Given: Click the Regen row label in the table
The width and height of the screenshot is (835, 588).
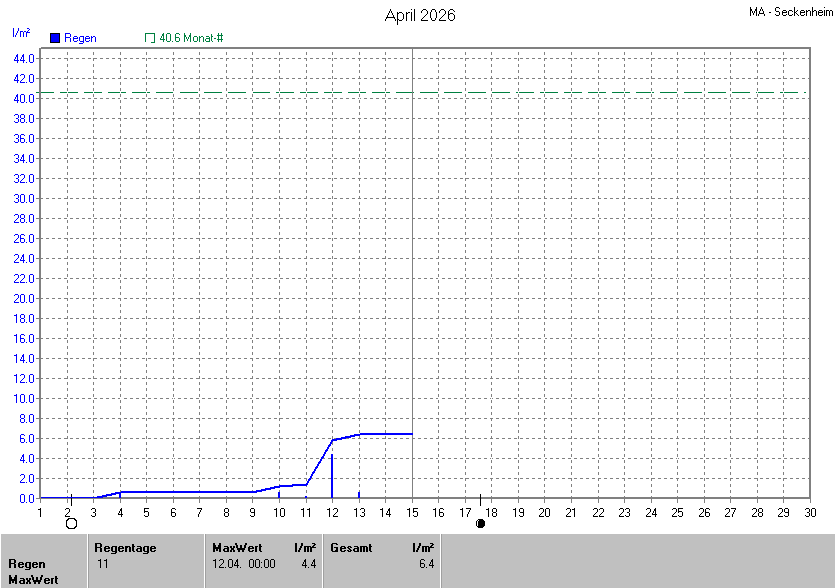Looking at the screenshot, I should click(27, 564).
